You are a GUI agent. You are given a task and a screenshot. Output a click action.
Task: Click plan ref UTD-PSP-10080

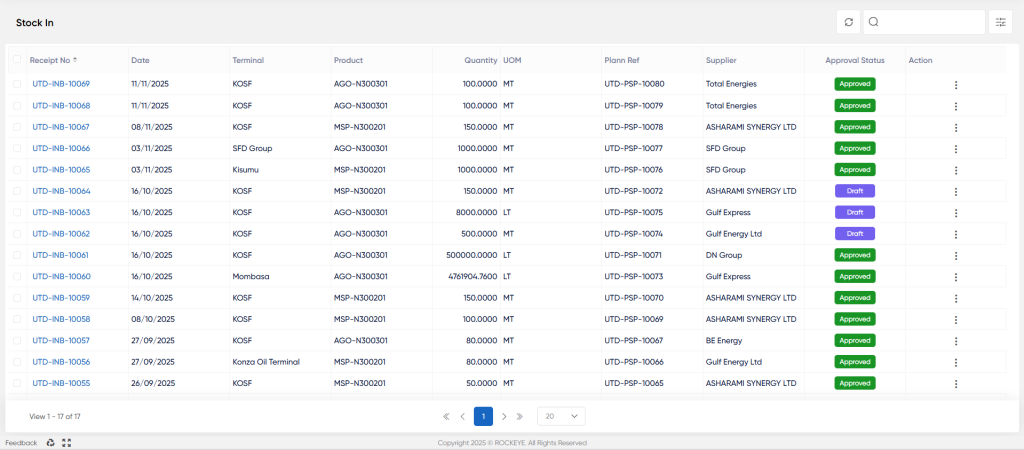pos(634,84)
